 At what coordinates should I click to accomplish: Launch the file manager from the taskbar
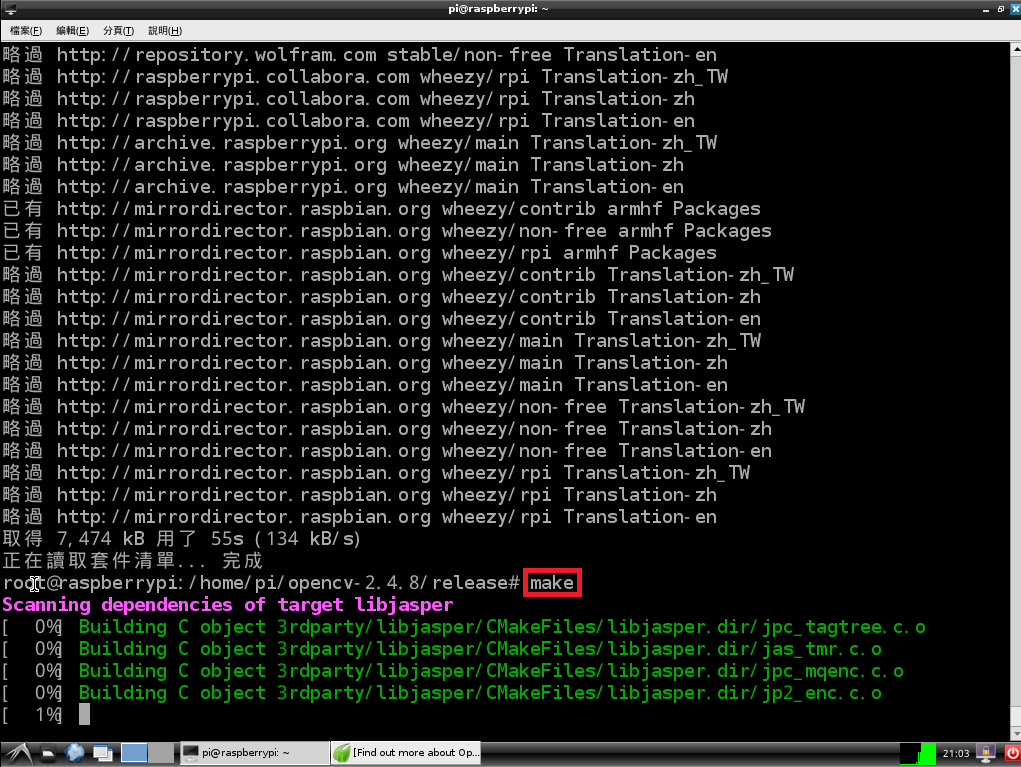(48, 753)
